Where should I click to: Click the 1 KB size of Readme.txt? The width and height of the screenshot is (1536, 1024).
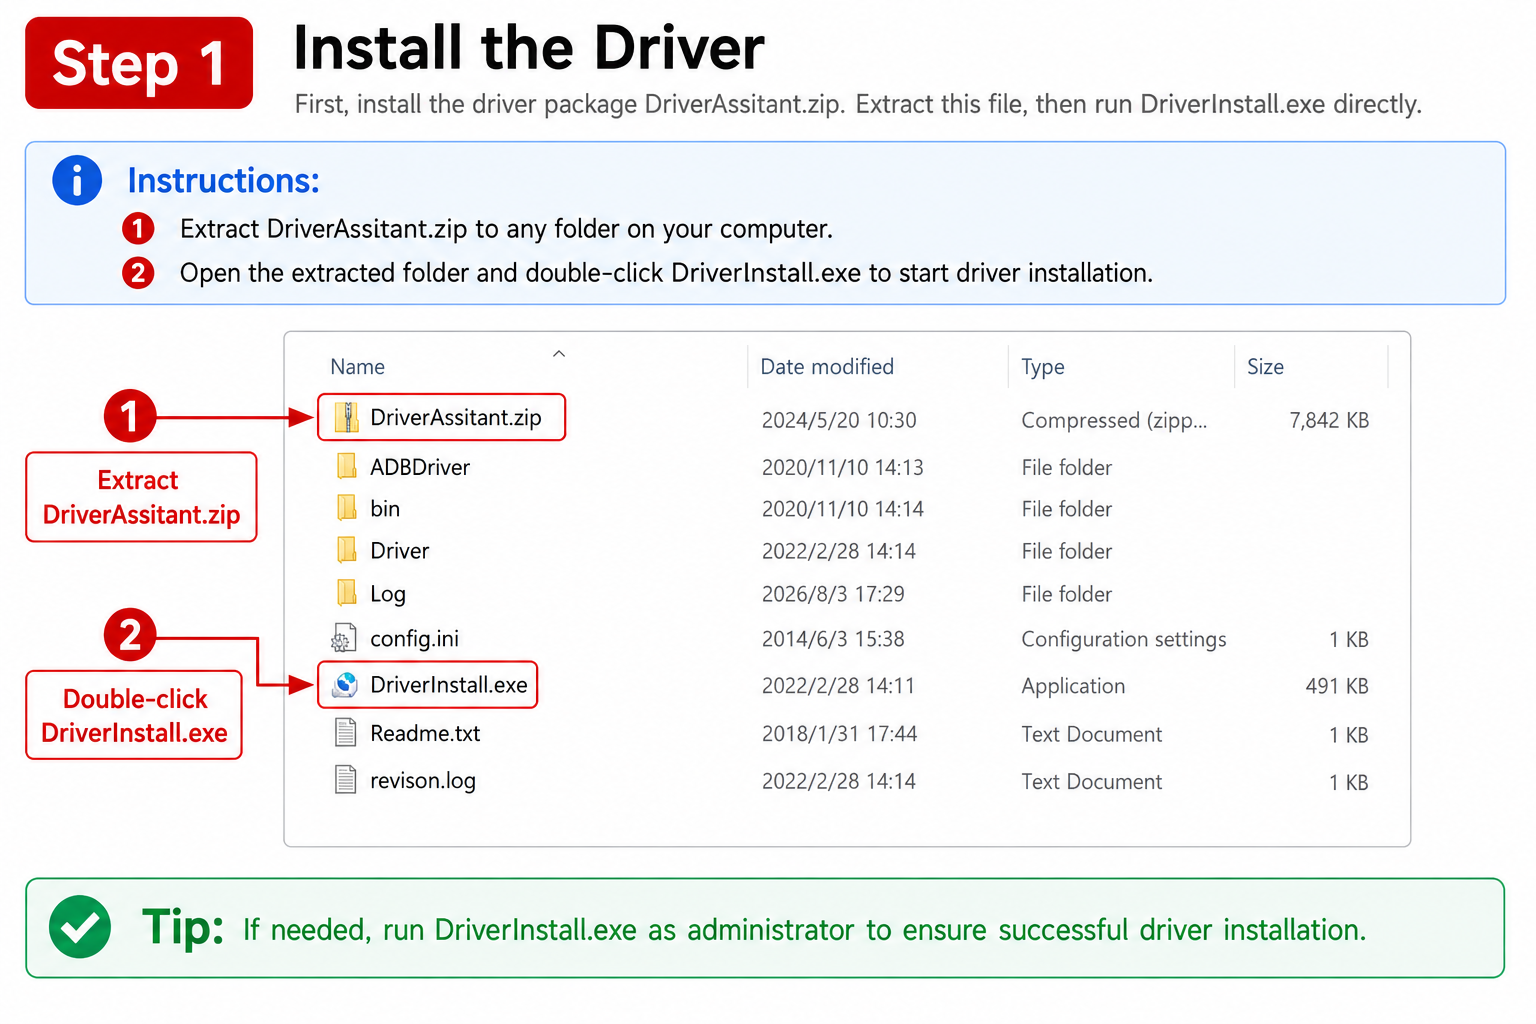[1349, 734]
